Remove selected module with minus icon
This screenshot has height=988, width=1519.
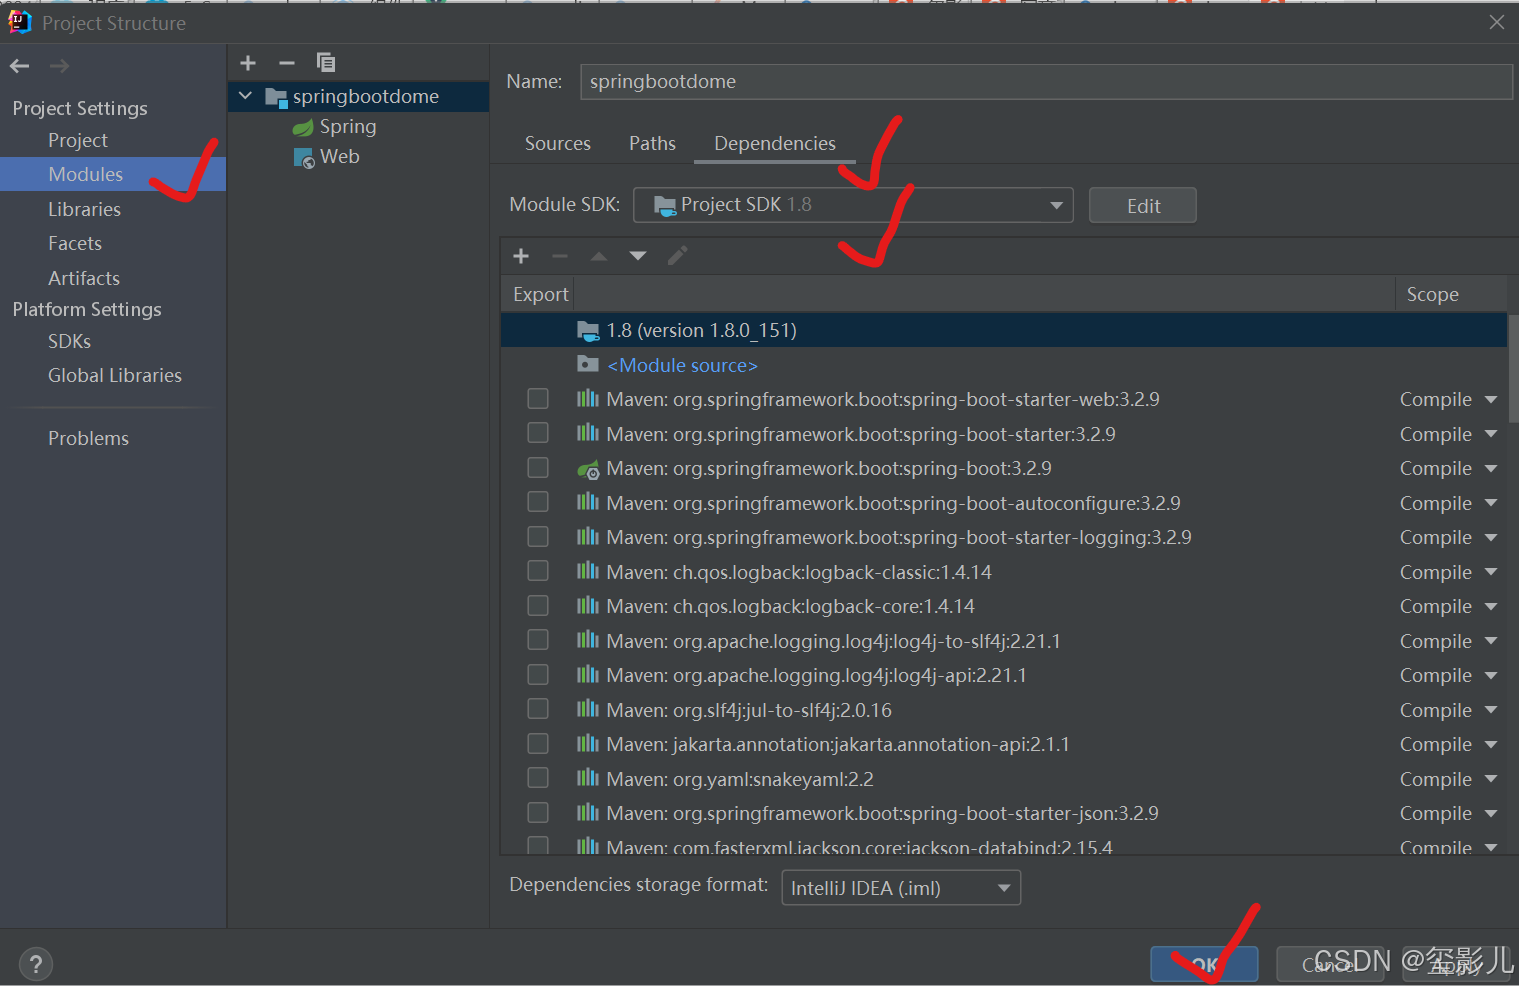point(287,63)
